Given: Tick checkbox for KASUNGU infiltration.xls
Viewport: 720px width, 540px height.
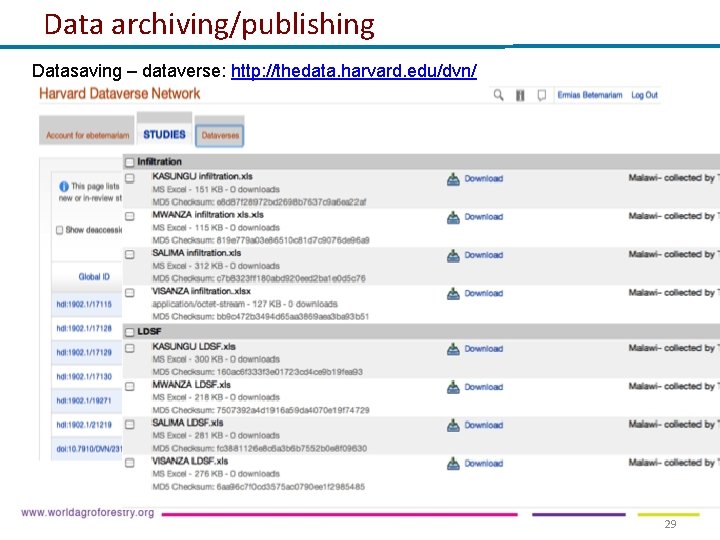Looking at the screenshot, I should click(130, 178).
